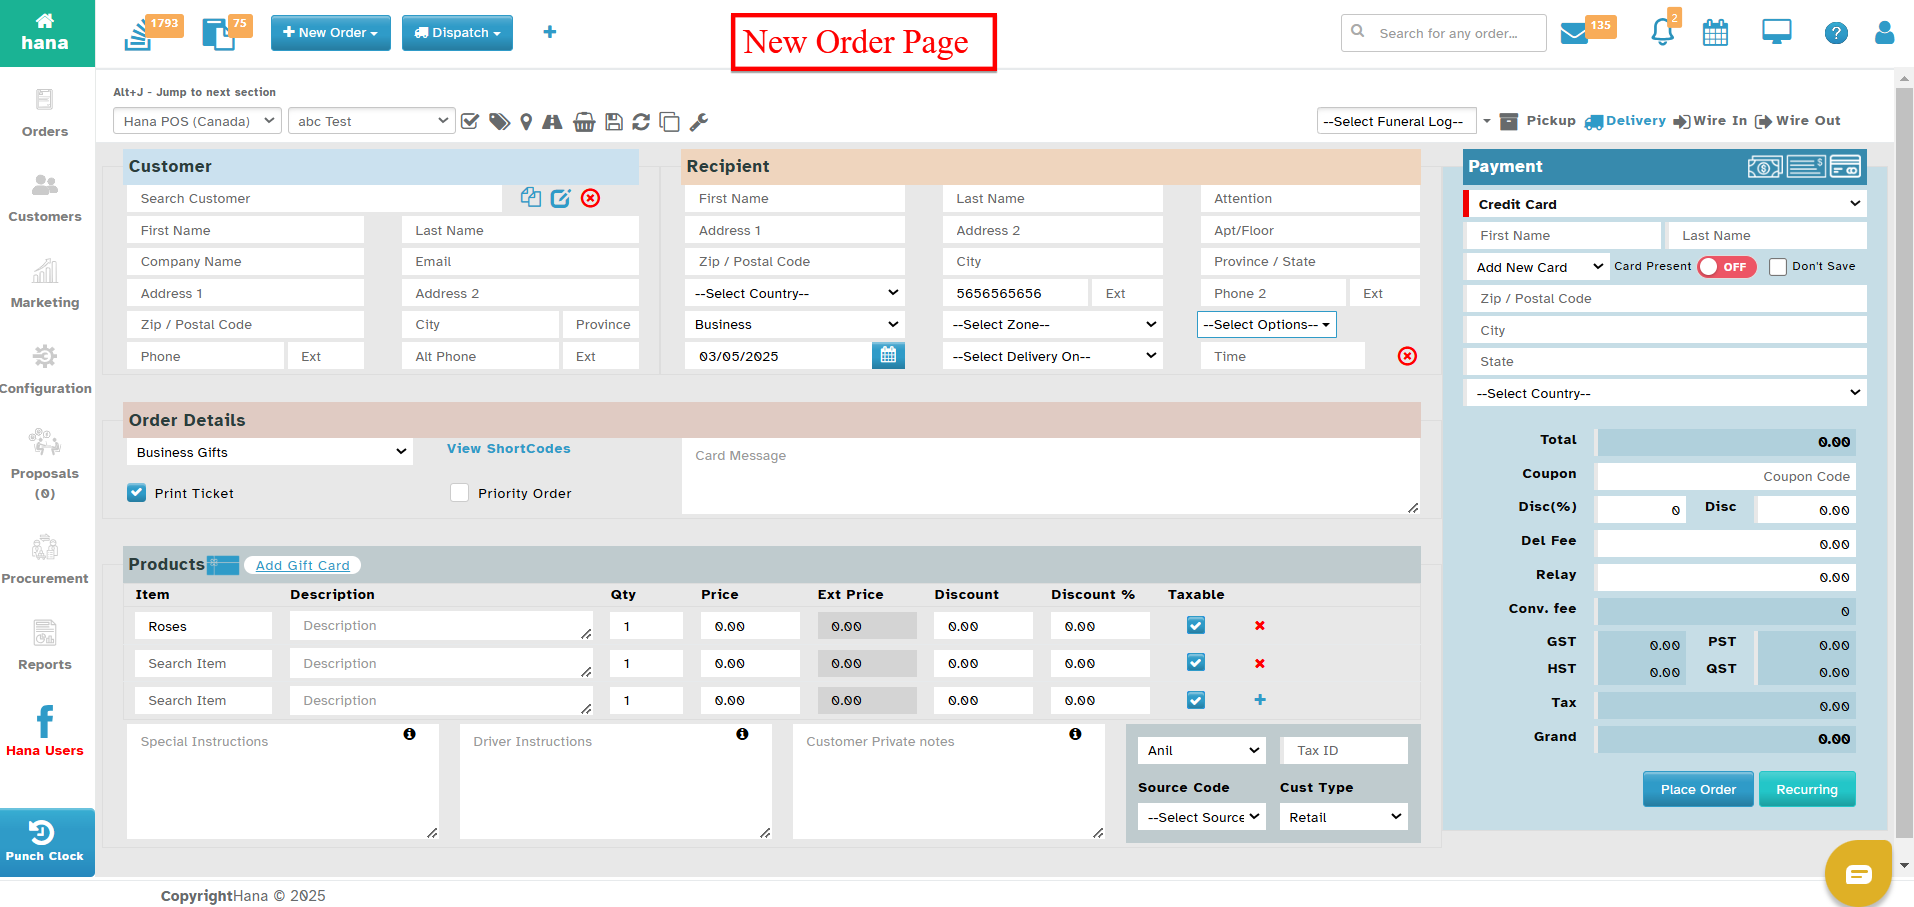Clear the delivery time with red X icon
Image resolution: width=1914 pixels, height=907 pixels.
click(x=1407, y=356)
